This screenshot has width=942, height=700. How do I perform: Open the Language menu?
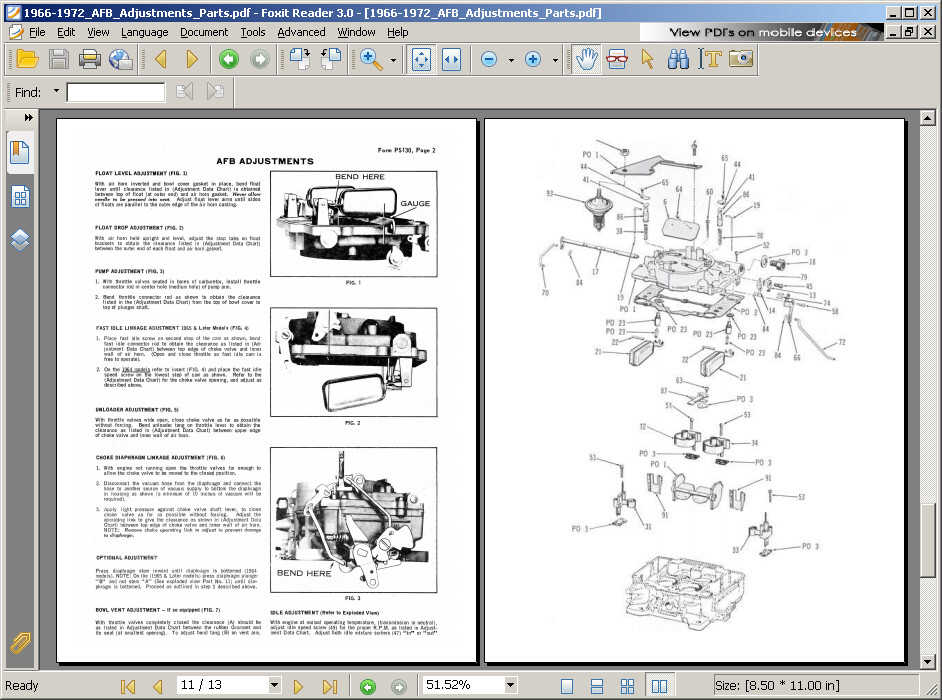click(144, 32)
